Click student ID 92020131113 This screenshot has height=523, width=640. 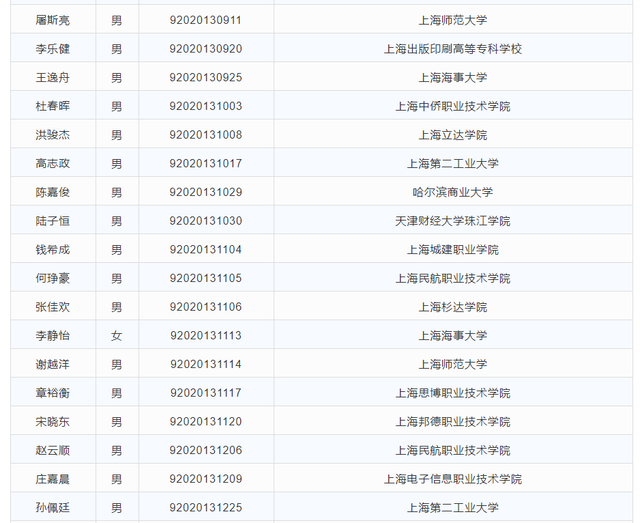(206, 336)
